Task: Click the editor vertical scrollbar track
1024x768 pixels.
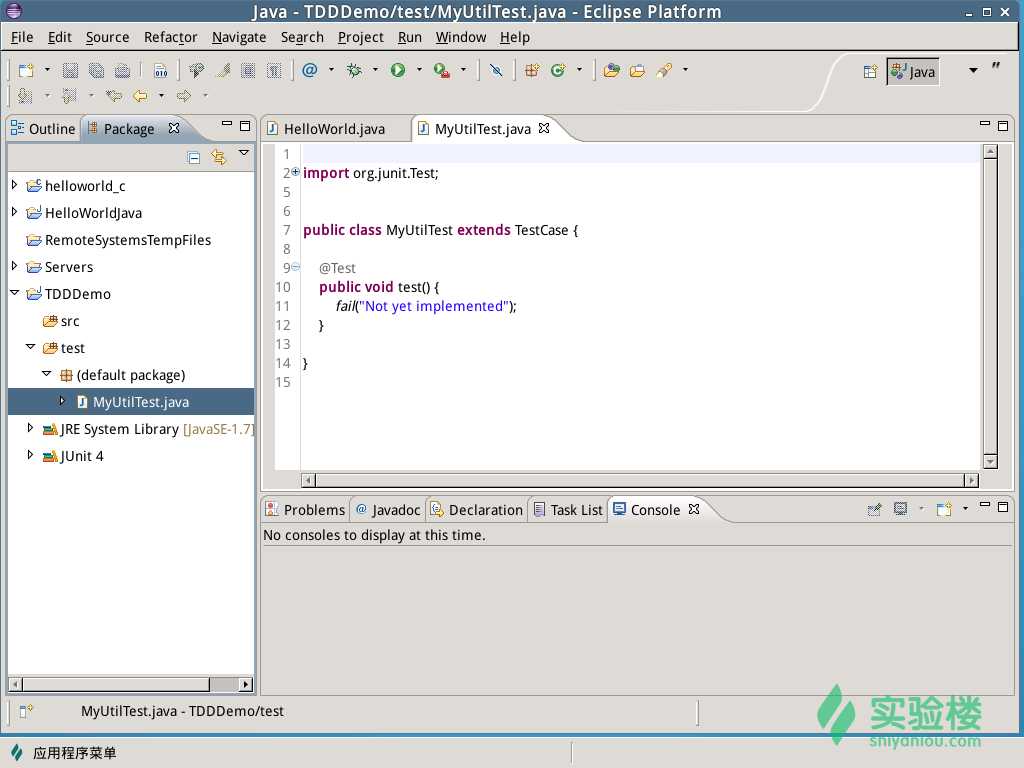Action: 990,307
